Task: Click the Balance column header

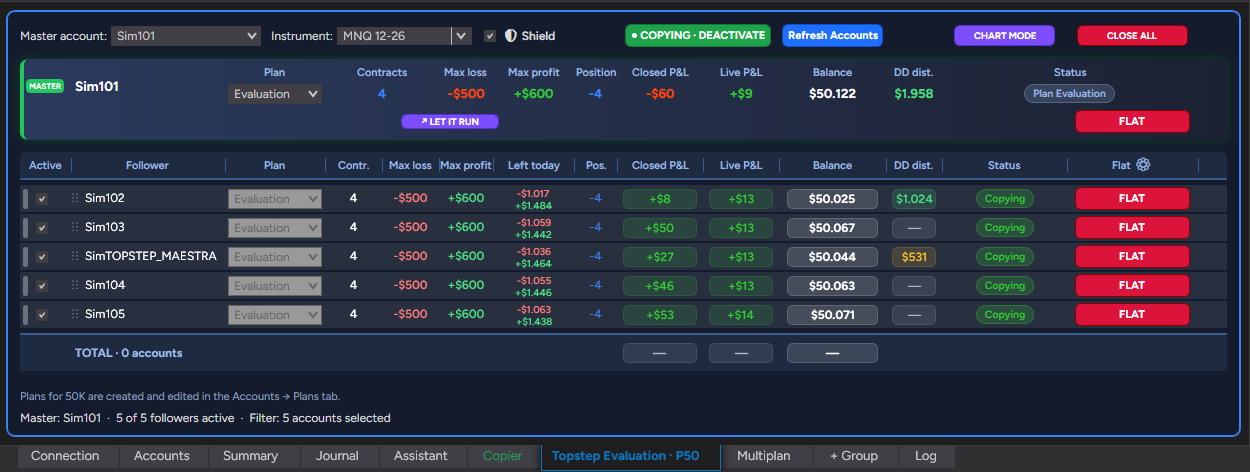Action: click(832, 166)
